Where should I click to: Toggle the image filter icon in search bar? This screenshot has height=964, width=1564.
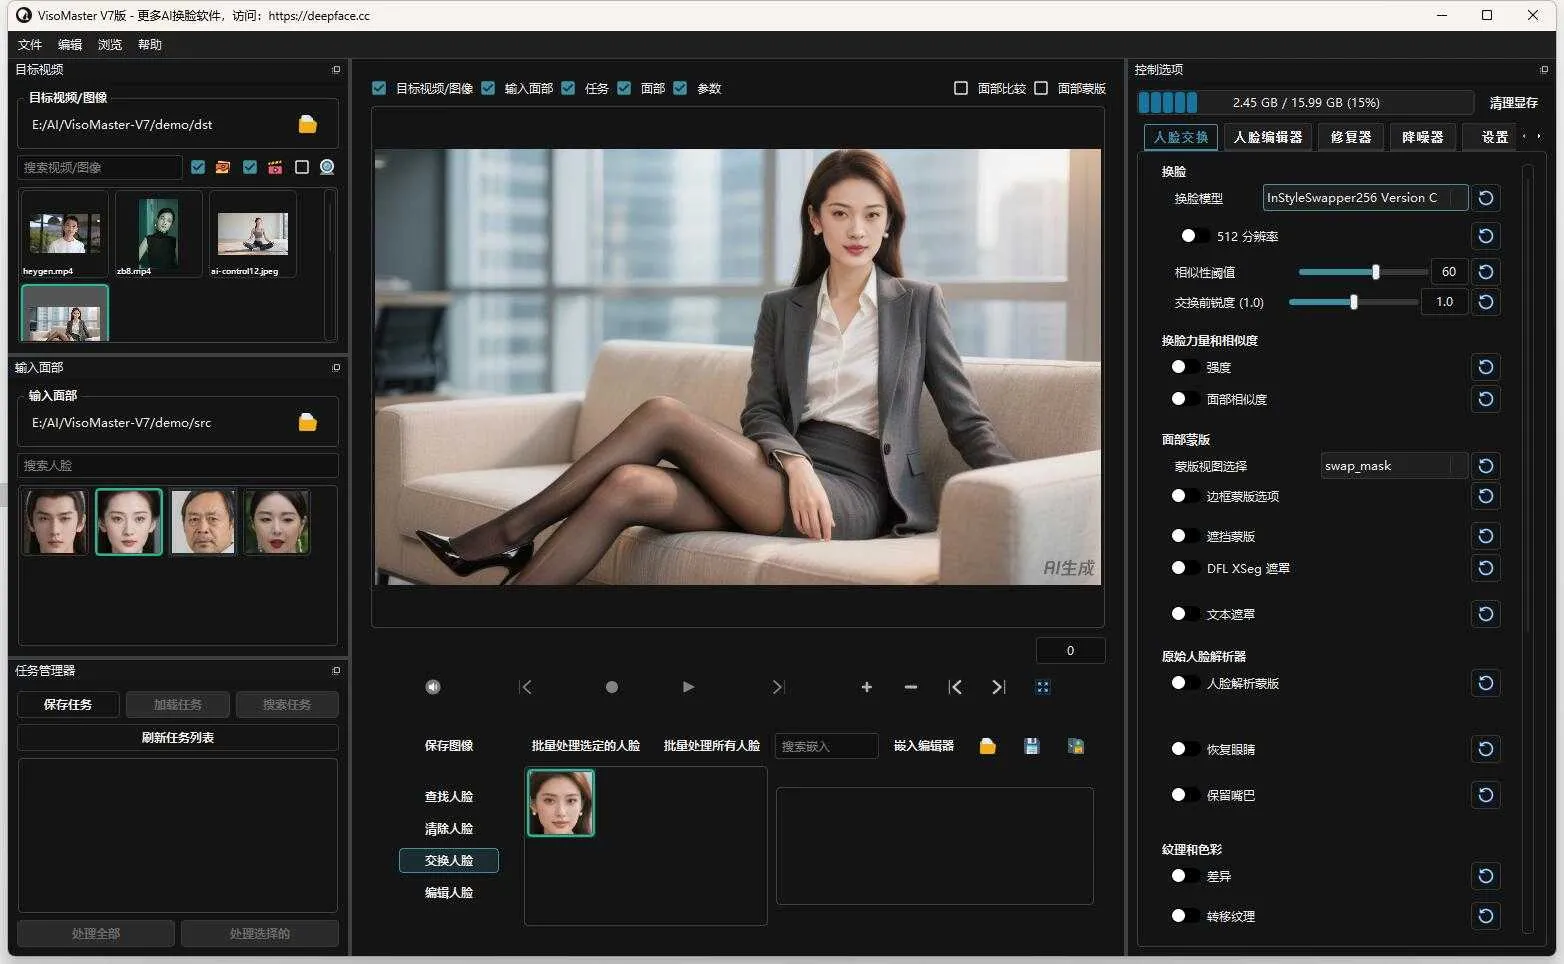tap(222, 167)
